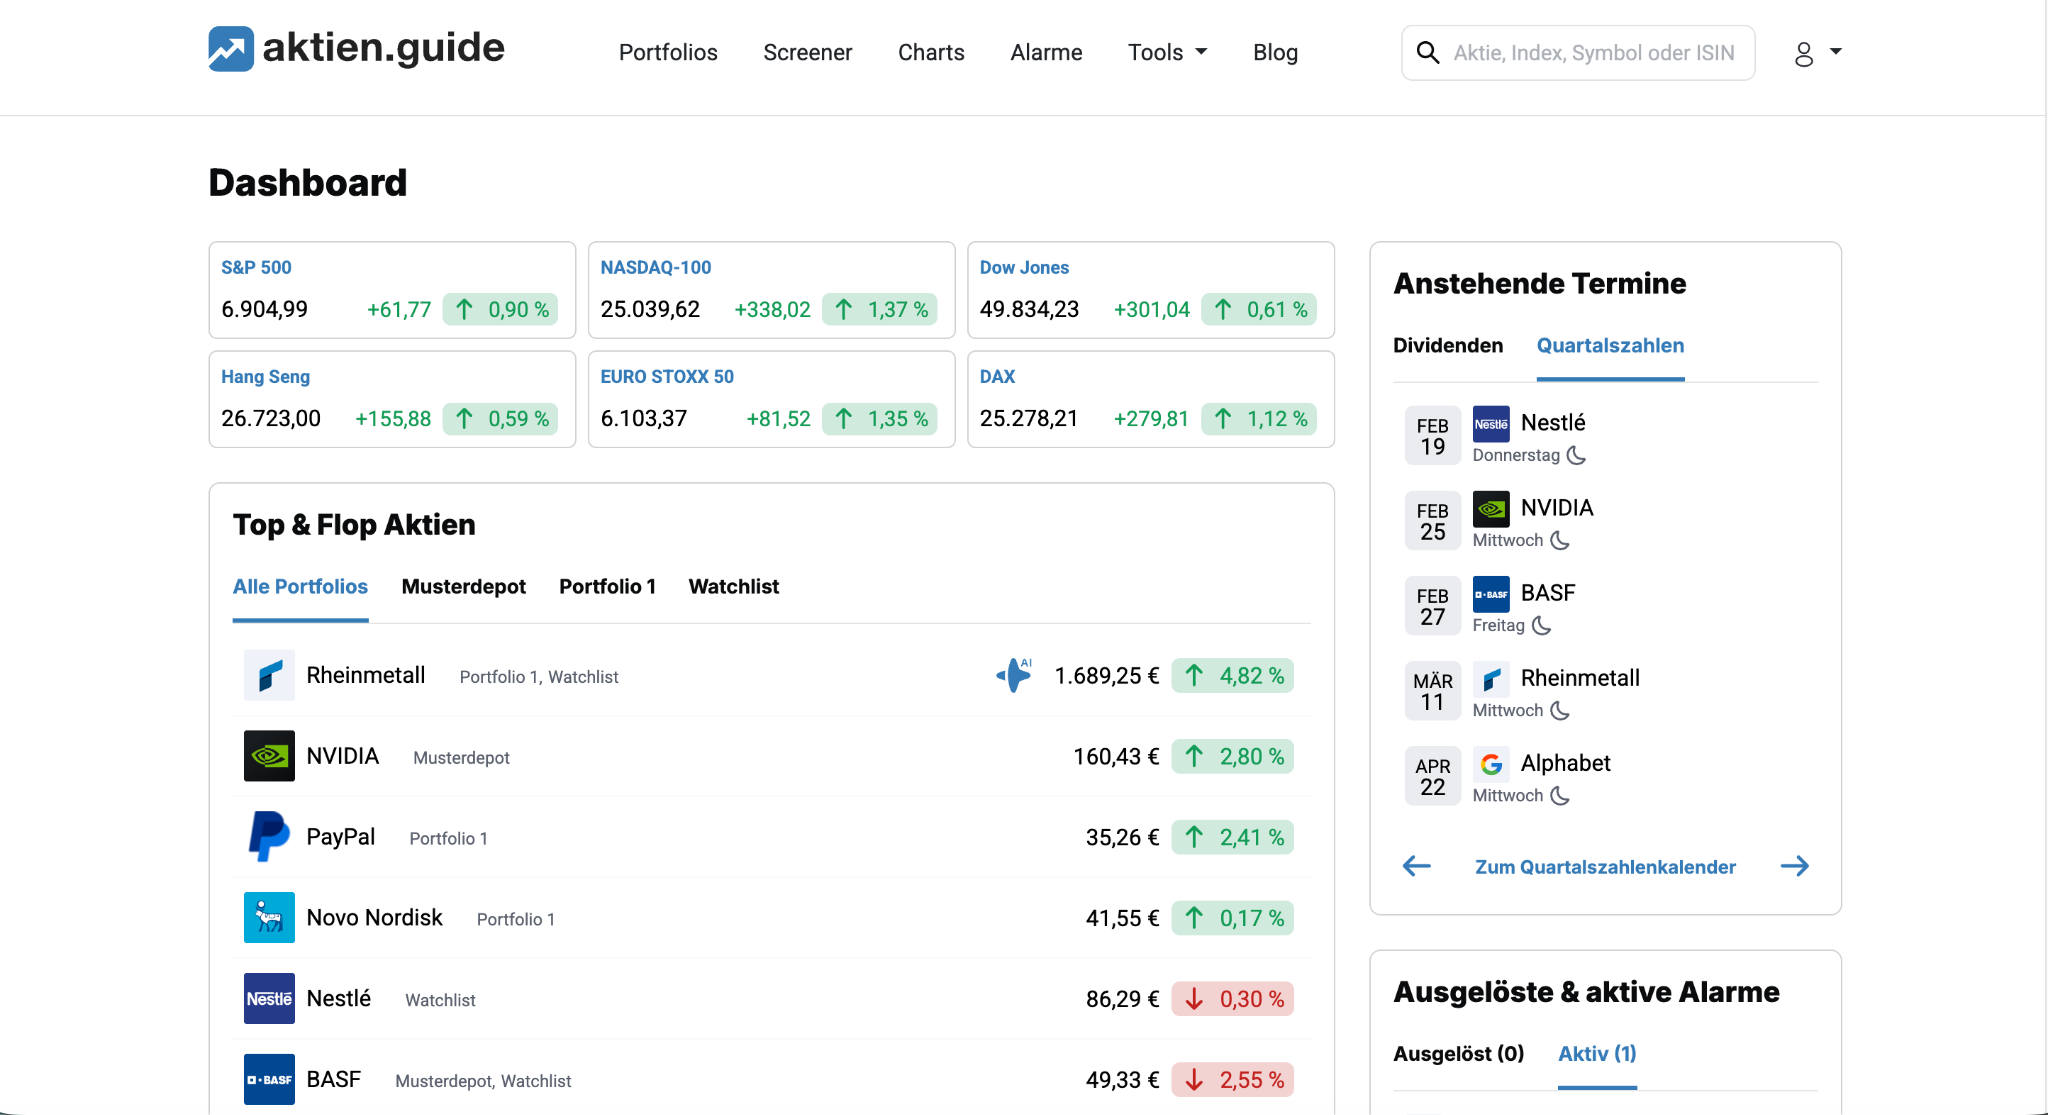This screenshot has height=1115, width=2048.
Task: Open the Charts menu item
Action: point(931,53)
